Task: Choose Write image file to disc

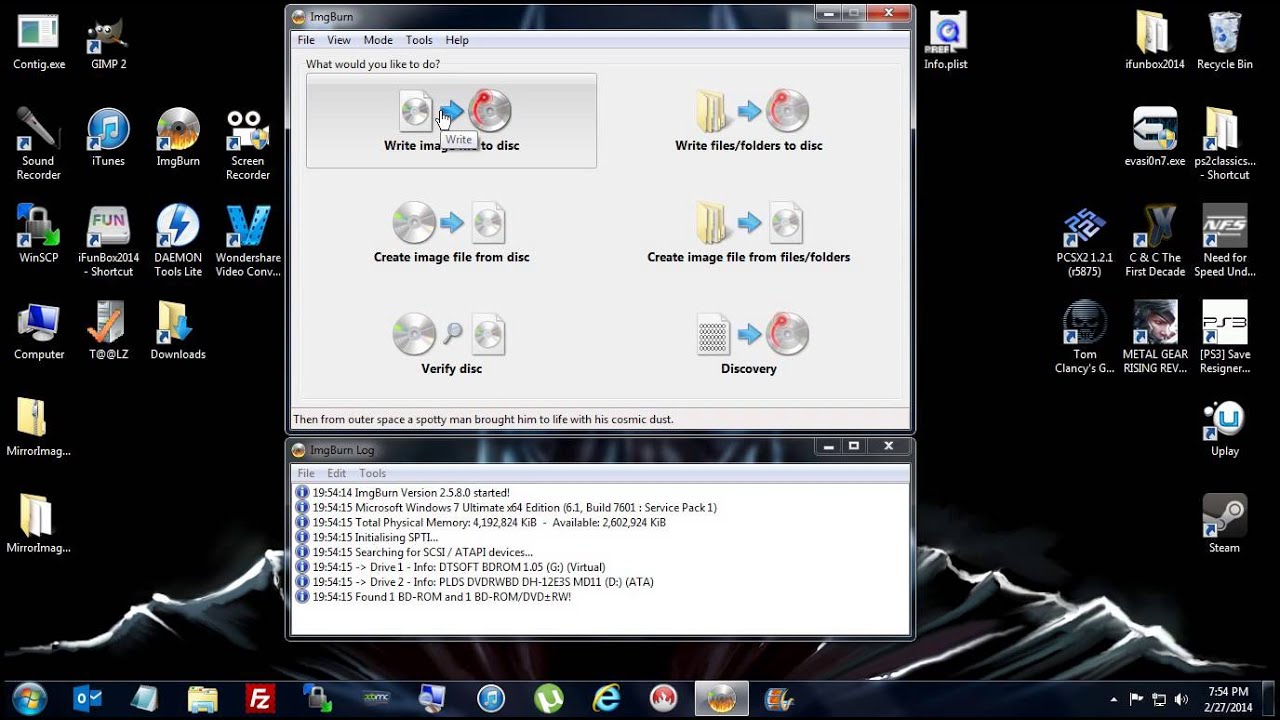Action: coord(451,121)
